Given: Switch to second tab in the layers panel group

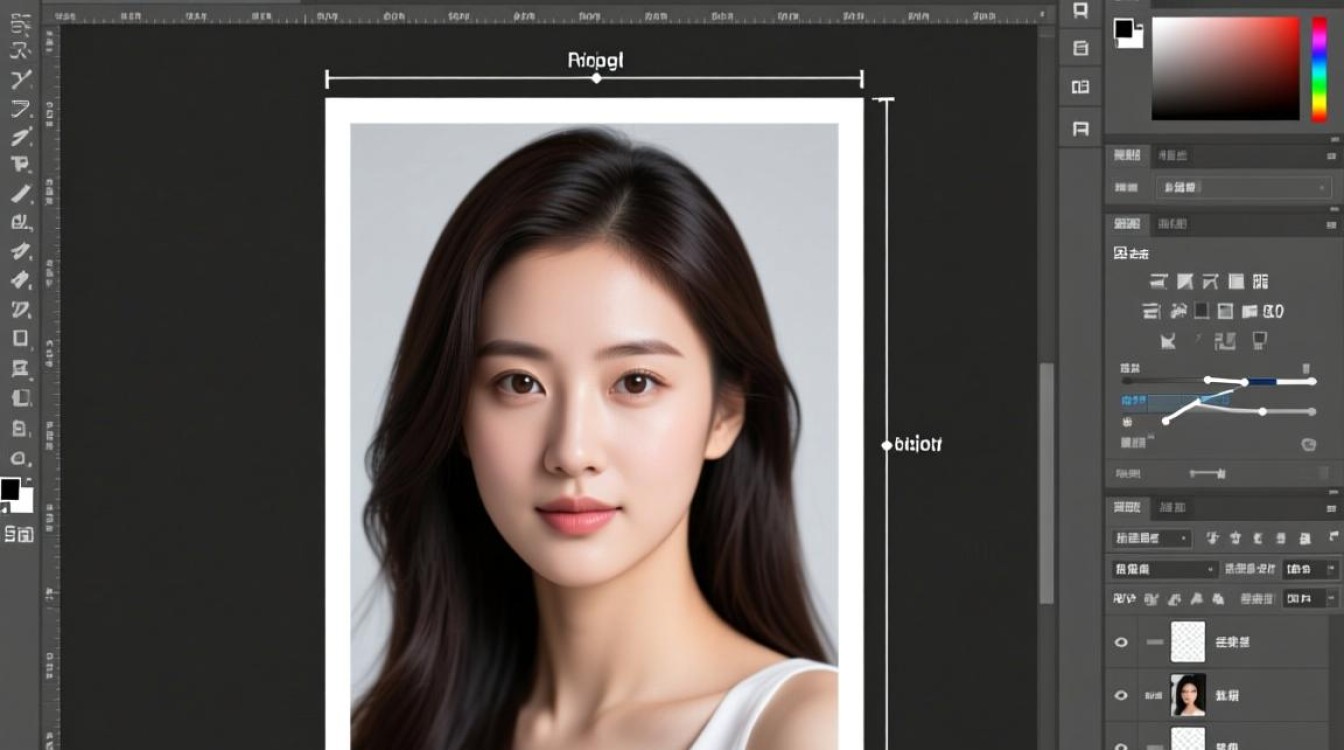Looking at the screenshot, I should point(1172,508).
